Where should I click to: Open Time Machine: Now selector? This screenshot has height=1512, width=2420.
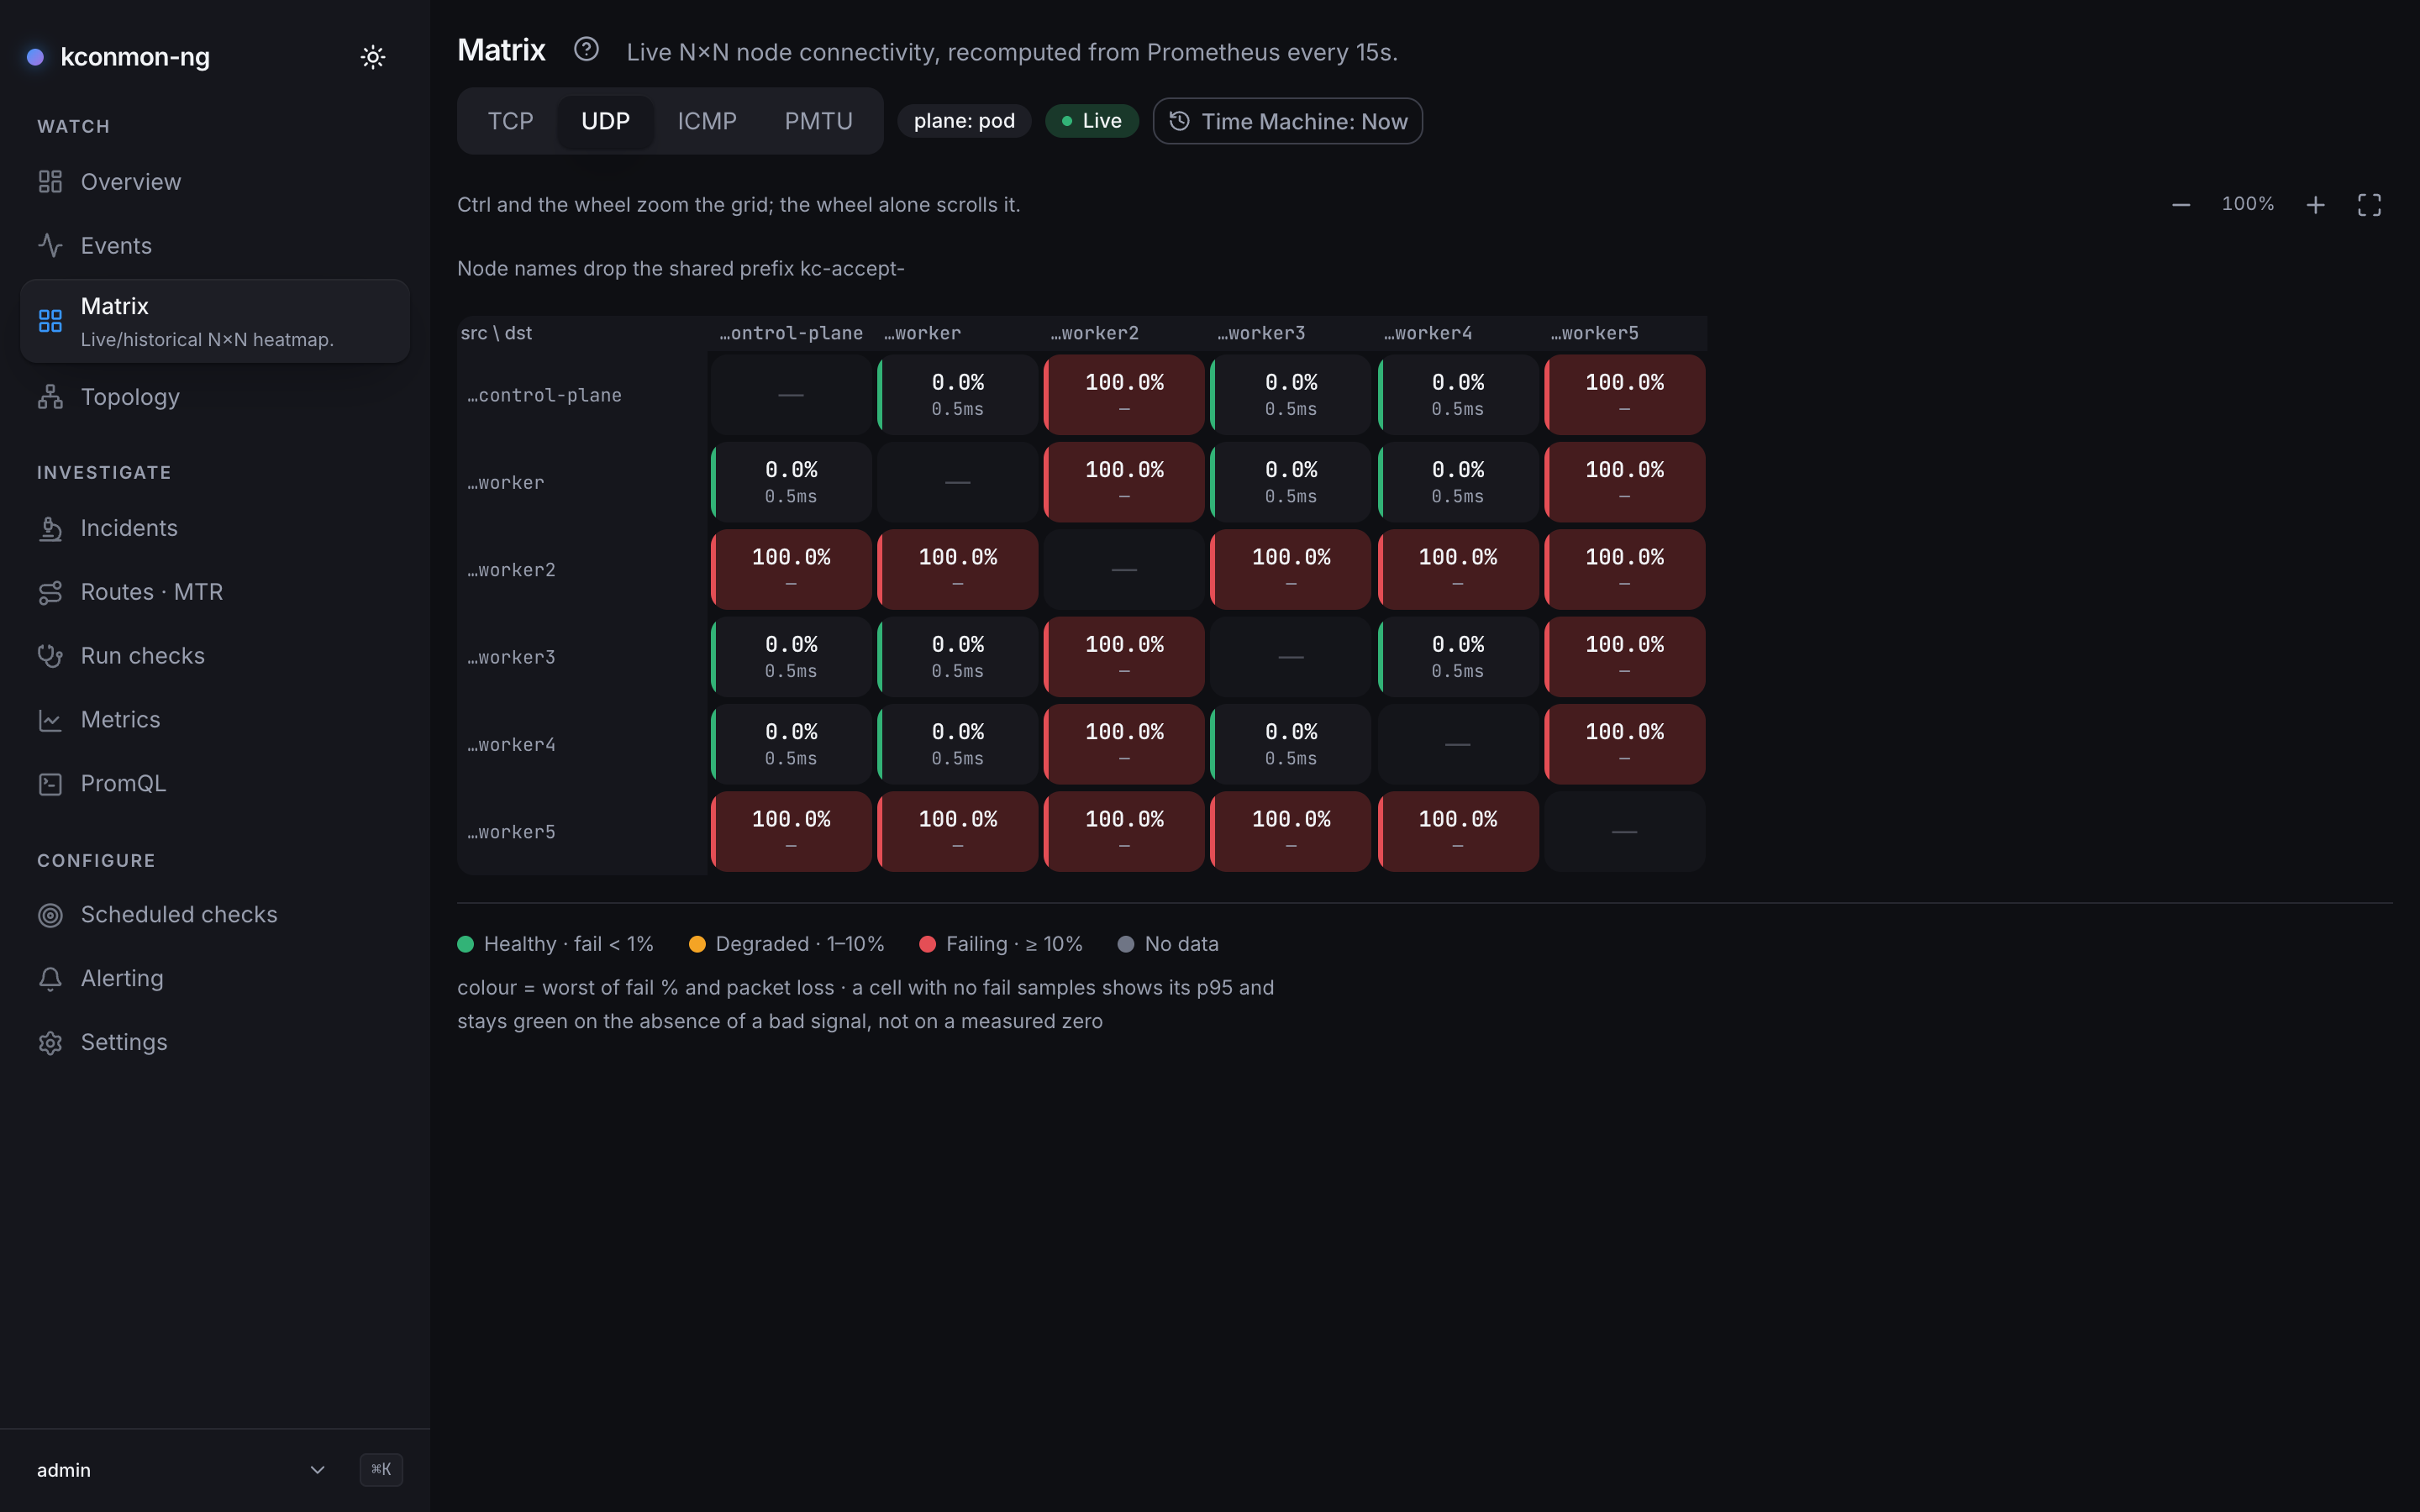[x=1287, y=121]
